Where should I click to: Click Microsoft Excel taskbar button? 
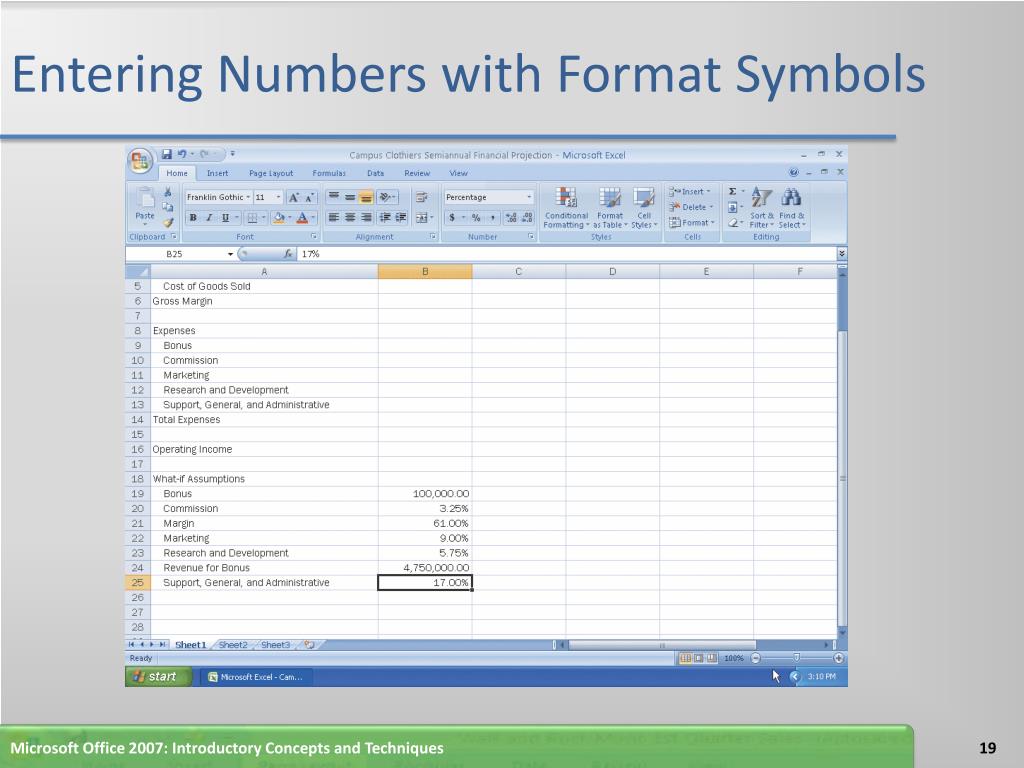click(255, 677)
